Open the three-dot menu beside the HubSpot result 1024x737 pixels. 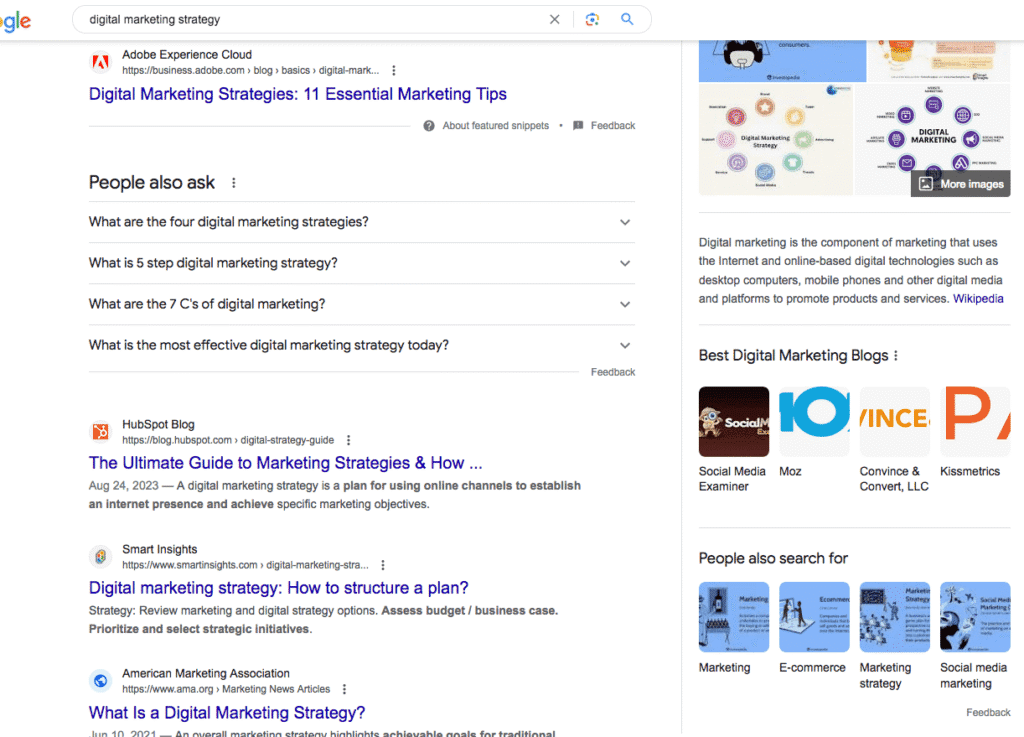tap(348, 440)
